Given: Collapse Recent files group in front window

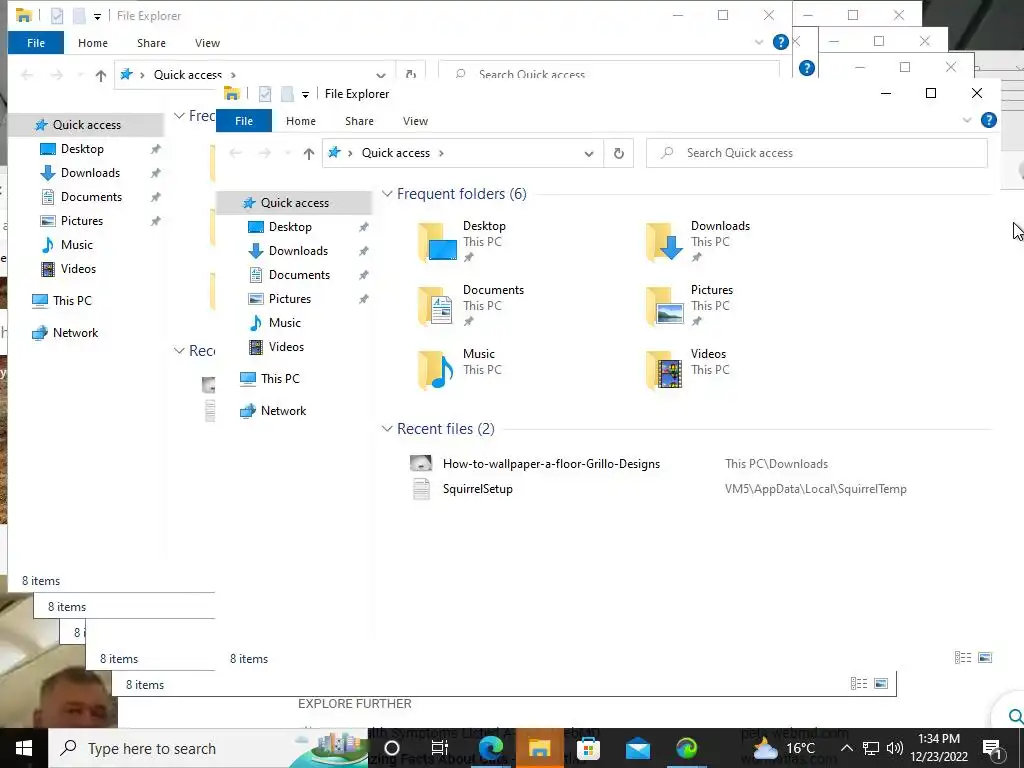Looking at the screenshot, I should (x=387, y=429).
